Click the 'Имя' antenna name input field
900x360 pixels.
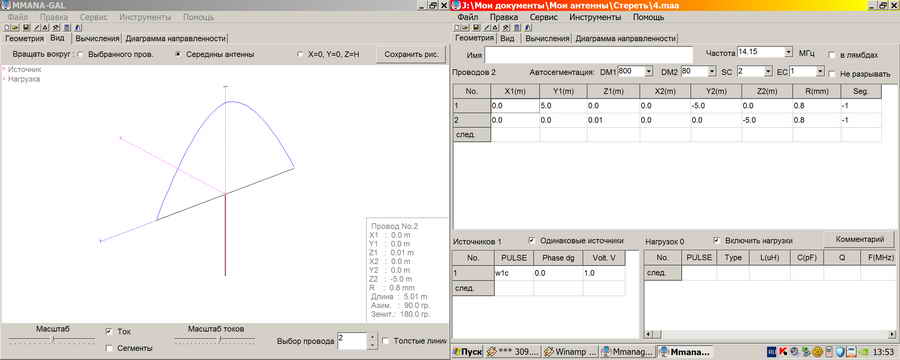tap(589, 55)
